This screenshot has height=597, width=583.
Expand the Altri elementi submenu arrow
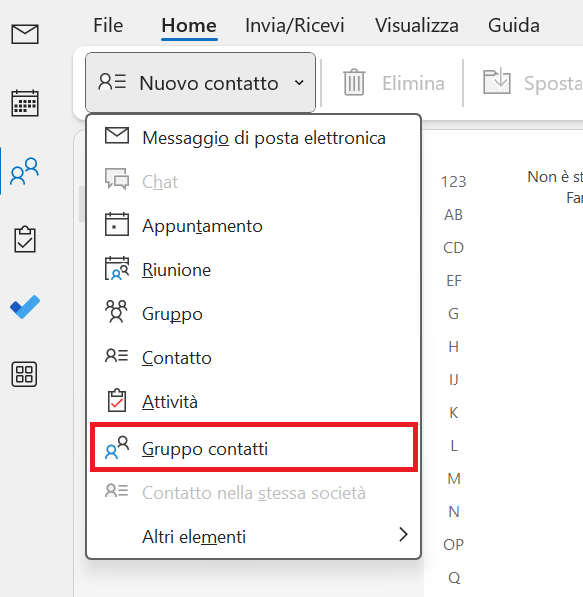coord(403,535)
